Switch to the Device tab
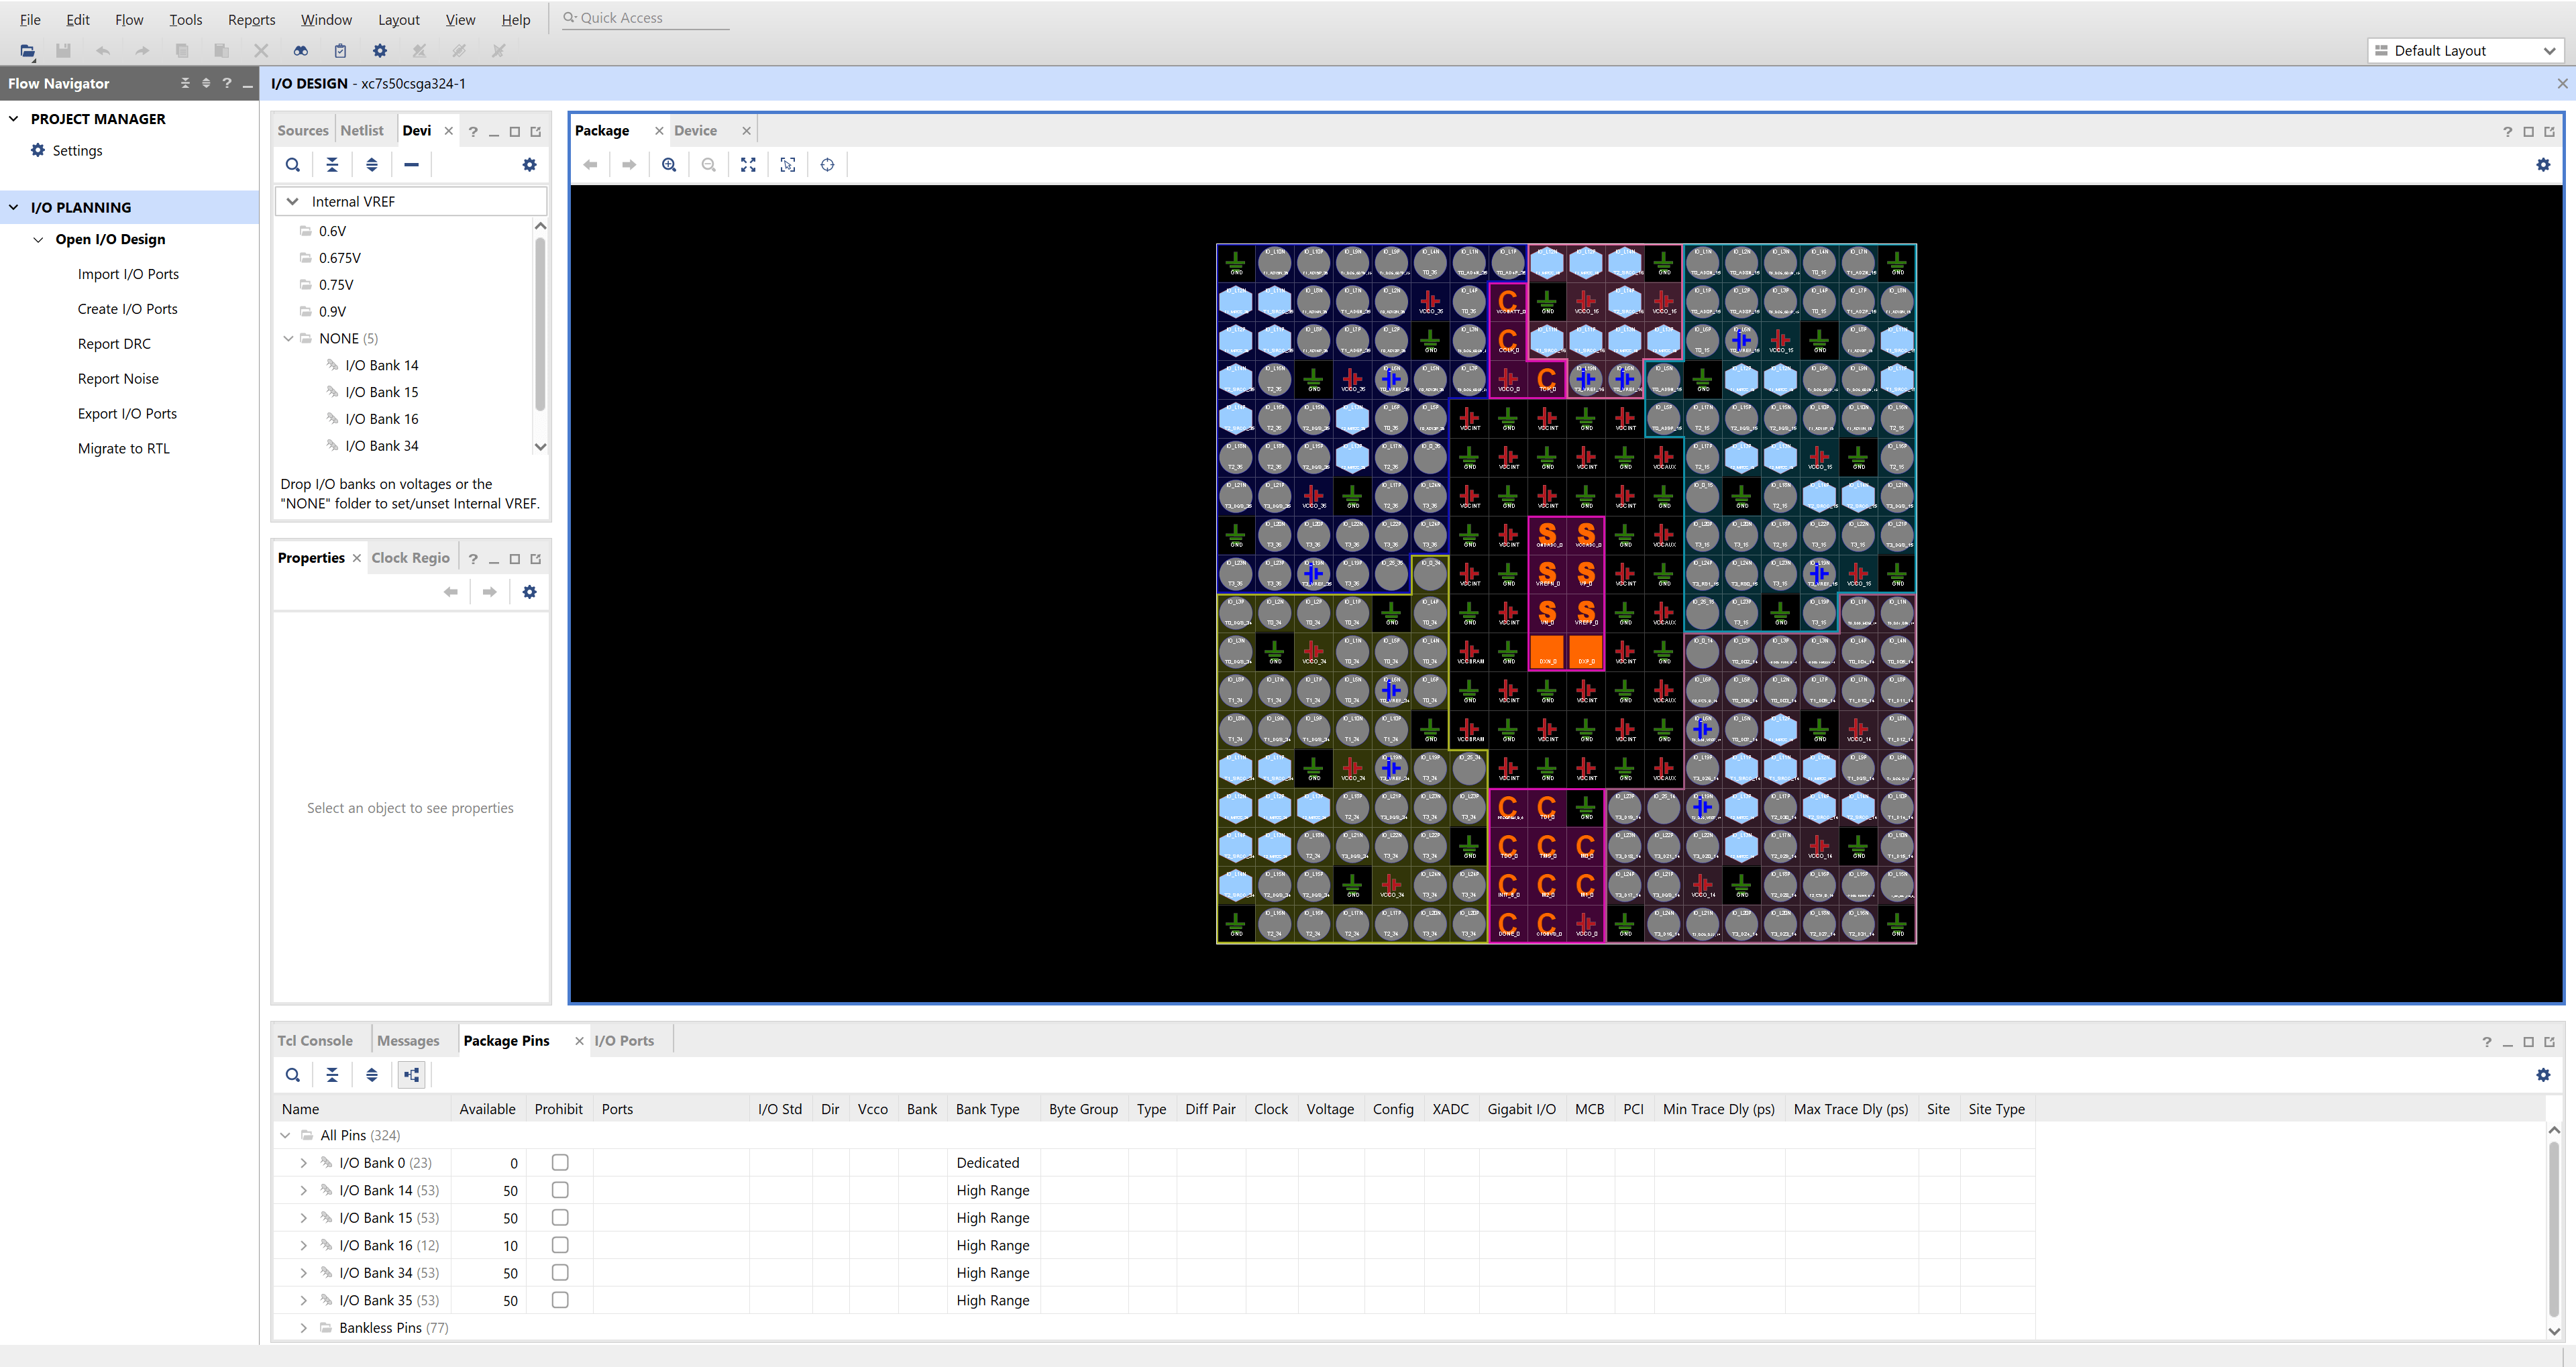This screenshot has height=1367, width=2576. [x=696, y=130]
